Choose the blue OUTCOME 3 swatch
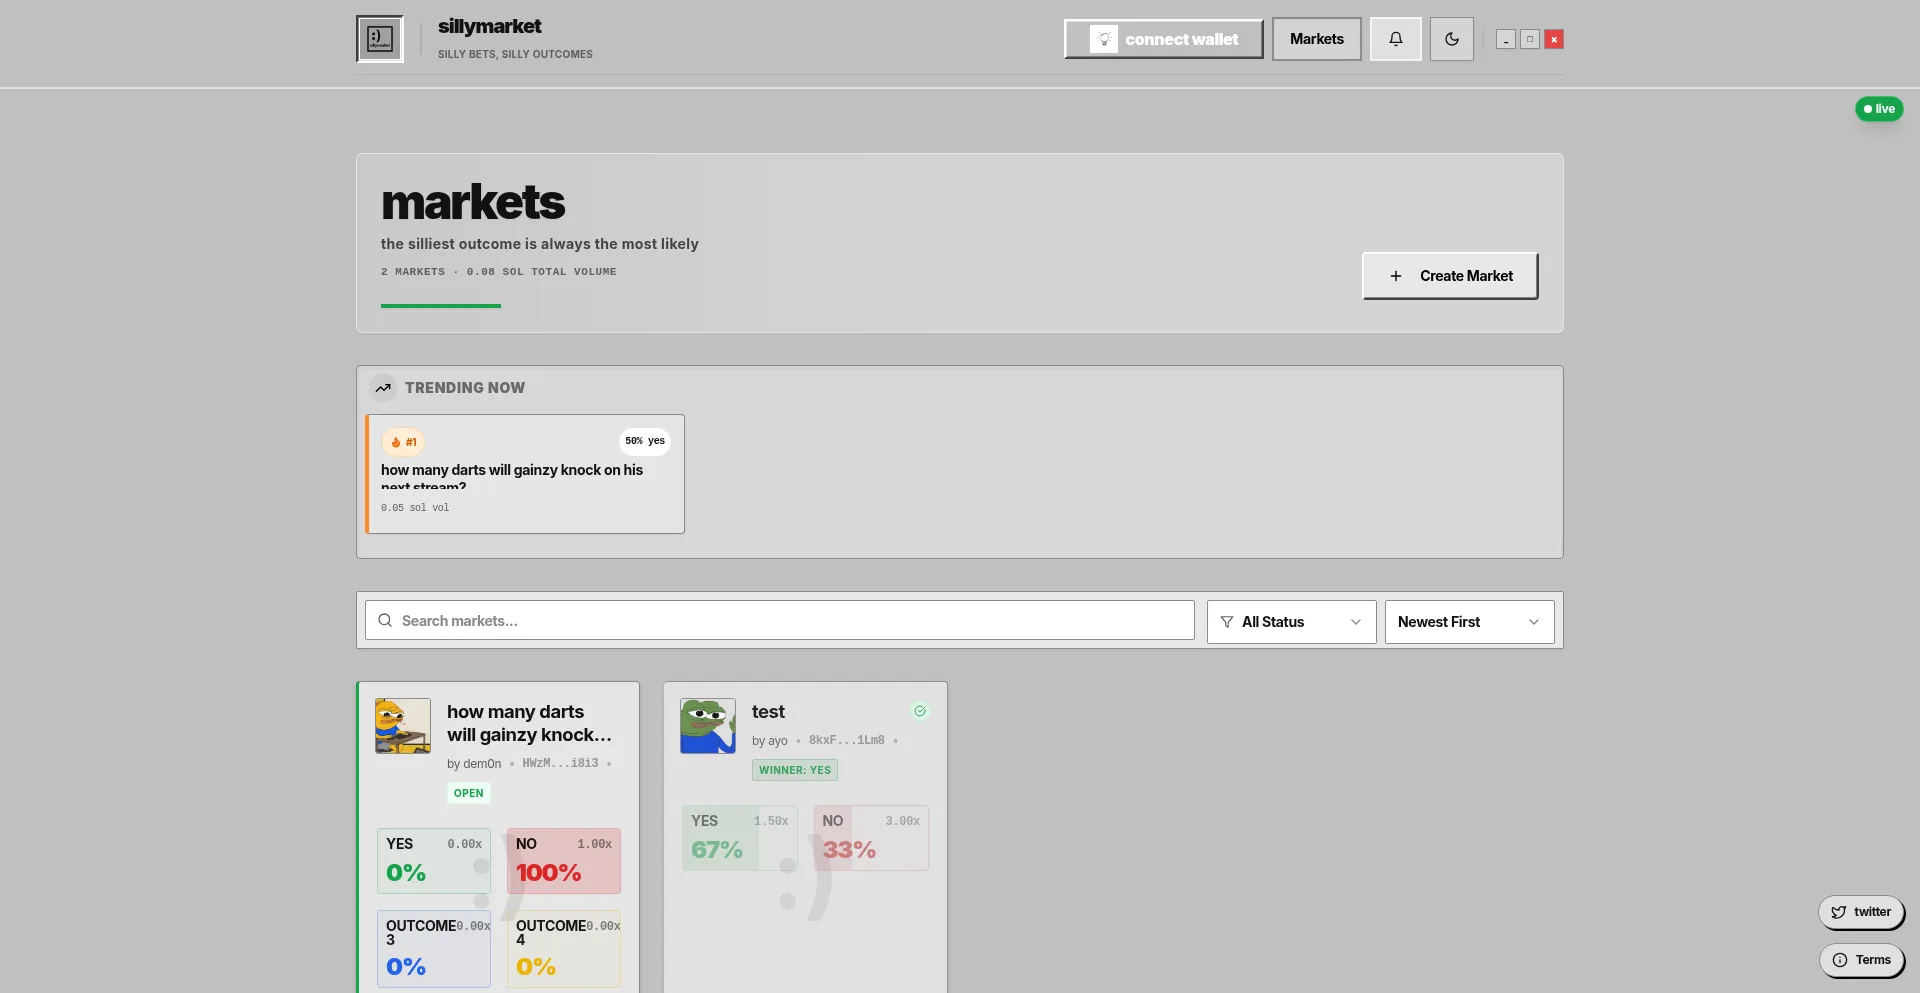Image resolution: width=1920 pixels, height=993 pixels. pos(433,948)
